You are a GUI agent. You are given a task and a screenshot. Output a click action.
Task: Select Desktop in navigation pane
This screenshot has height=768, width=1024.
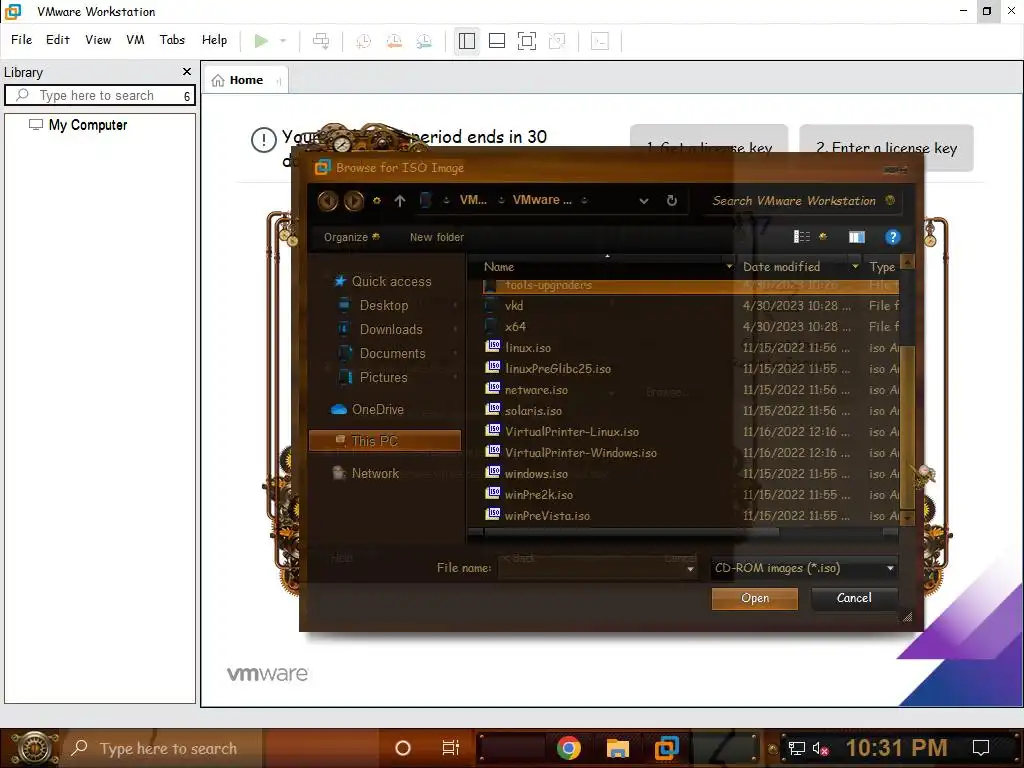[x=374, y=305]
